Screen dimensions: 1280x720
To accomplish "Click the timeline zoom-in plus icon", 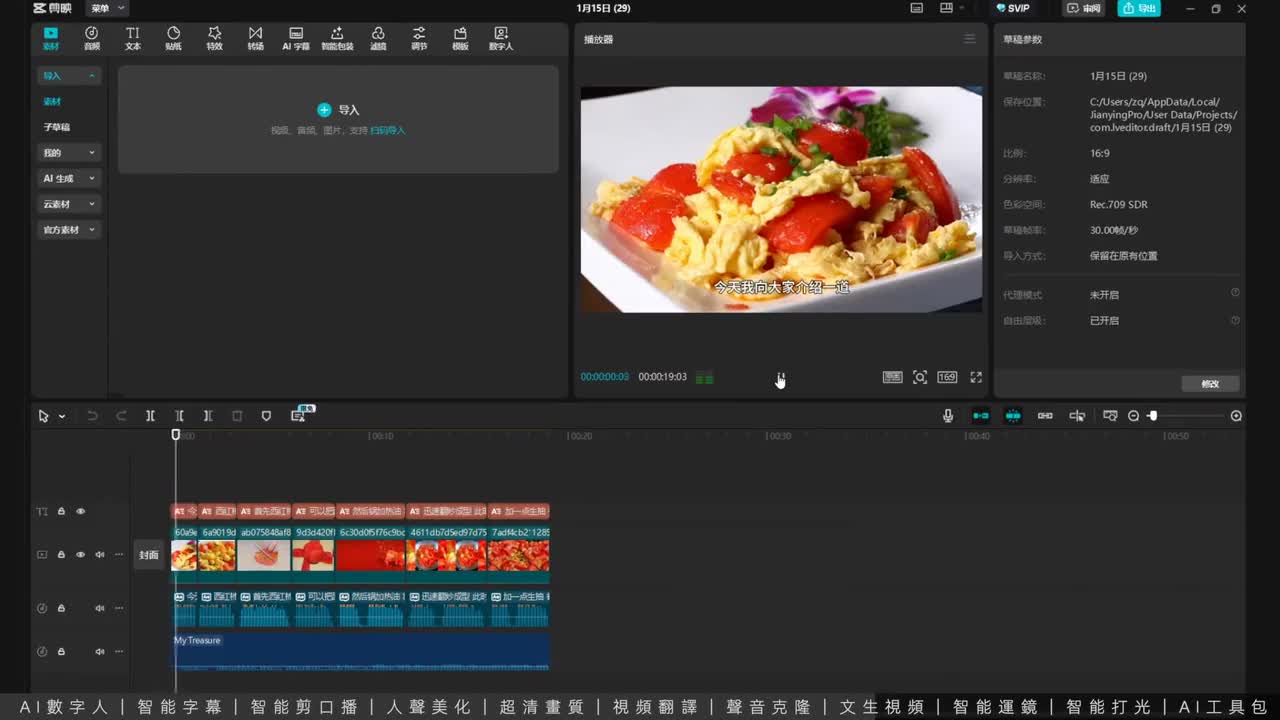I will point(1236,416).
